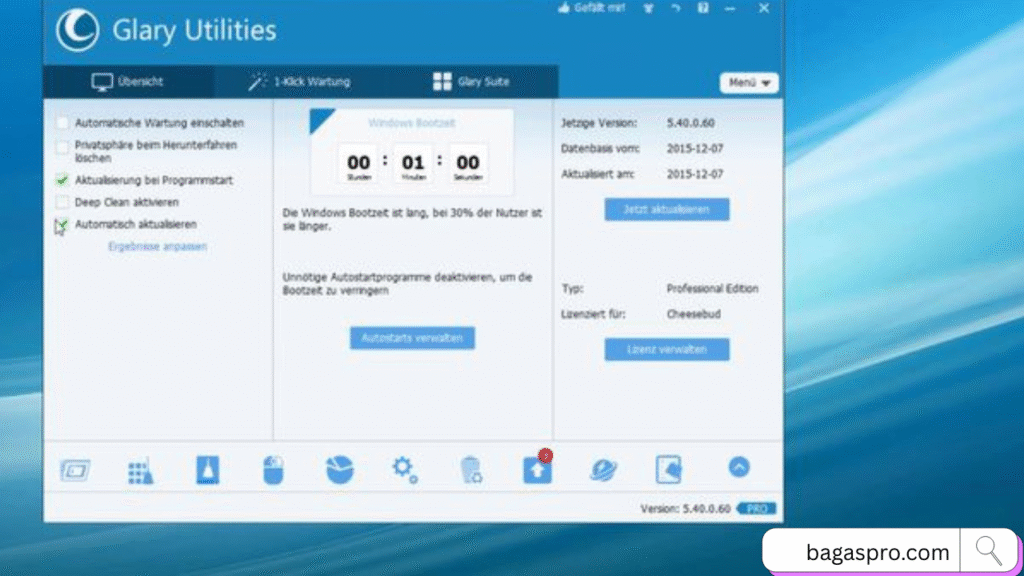Click the thumbs-up "Gefällt mir" icon
This screenshot has width=1024, height=576.
point(563,8)
